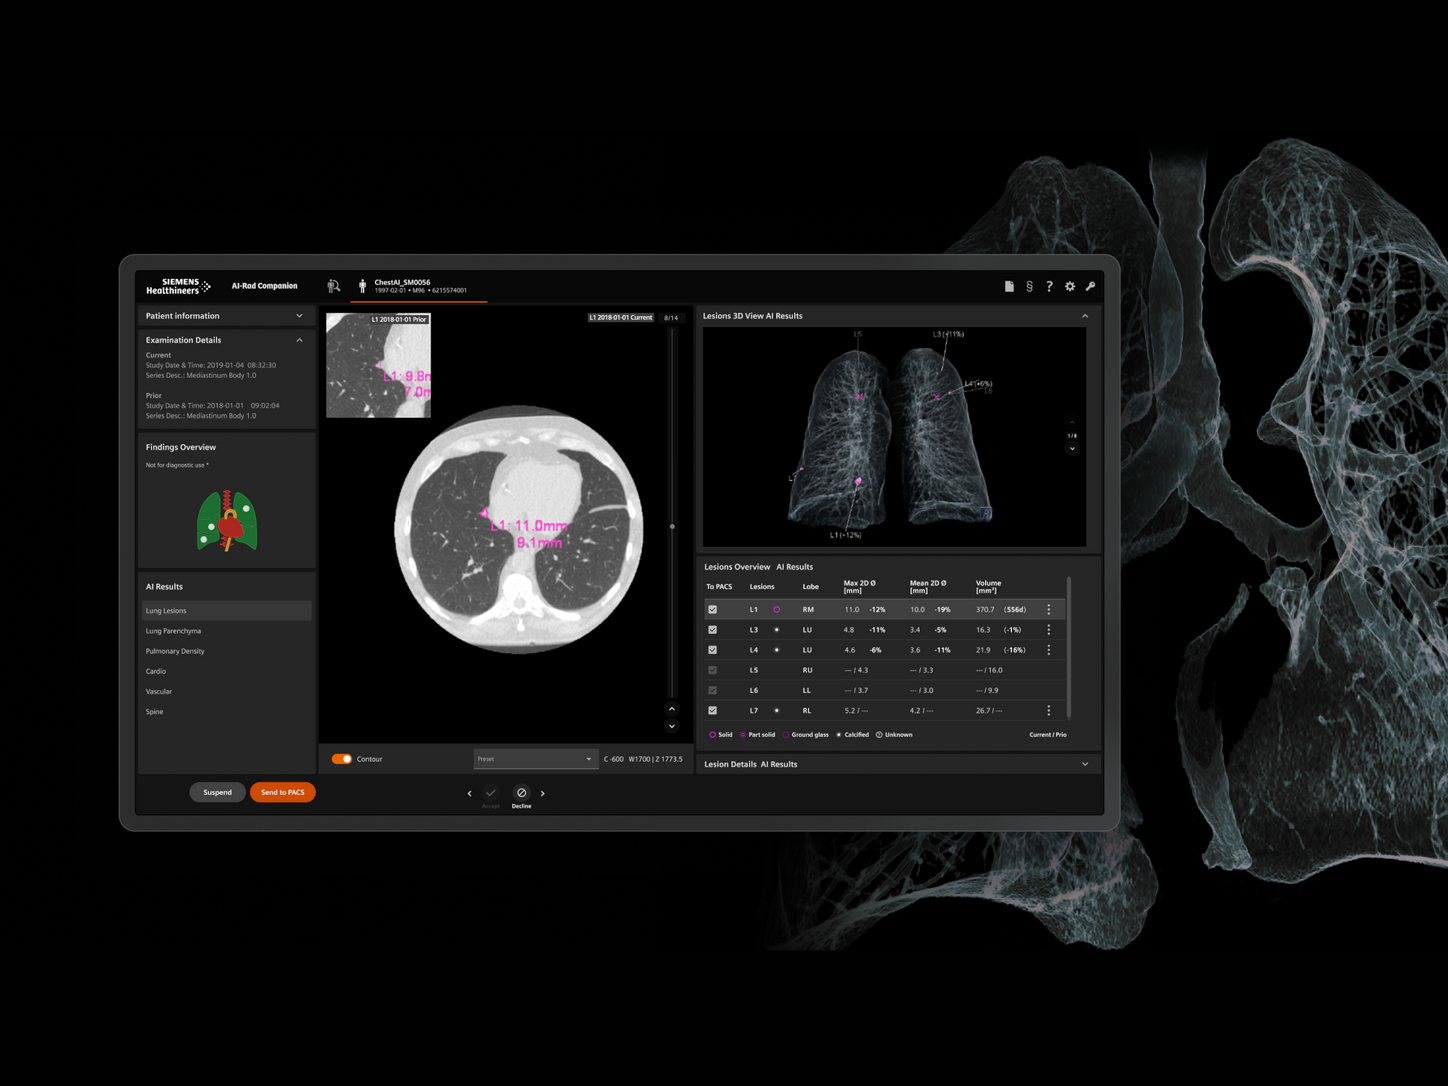Uncheck To PACS for lesion L3
The height and width of the screenshot is (1086, 1448).
(x=713, y=630)
